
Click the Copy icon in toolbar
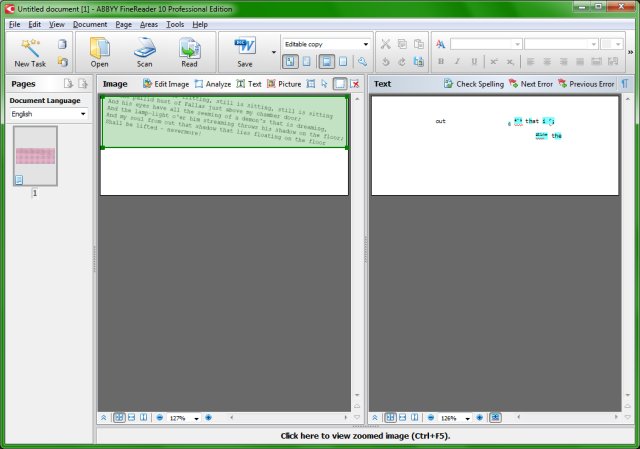click(402, 44)
